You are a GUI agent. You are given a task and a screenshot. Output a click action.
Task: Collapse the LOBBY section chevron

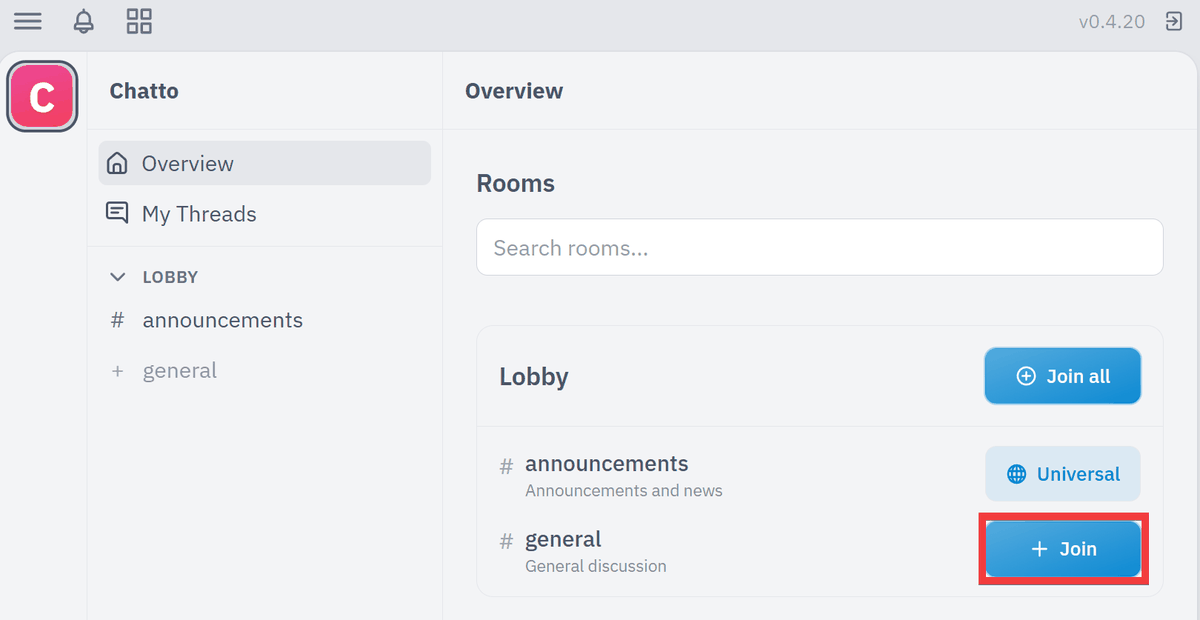click(x=118, y=277)
